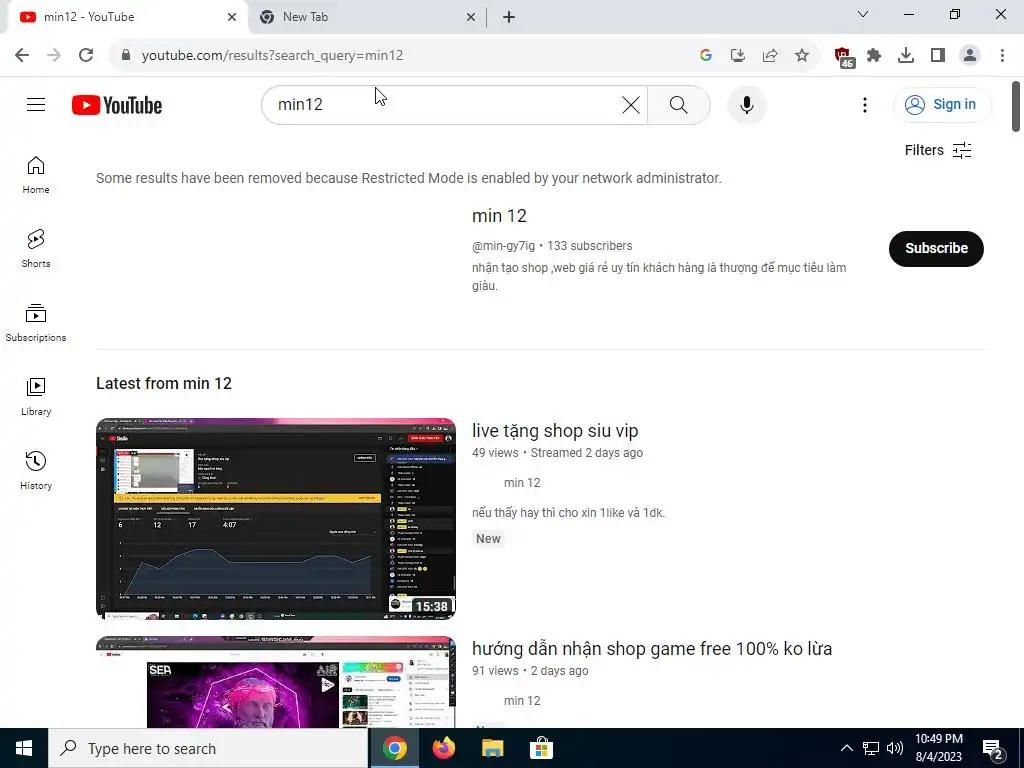Open YouTube settings three-dot menu
This screenshot has width=1024, height=768.
coord(865,104)
